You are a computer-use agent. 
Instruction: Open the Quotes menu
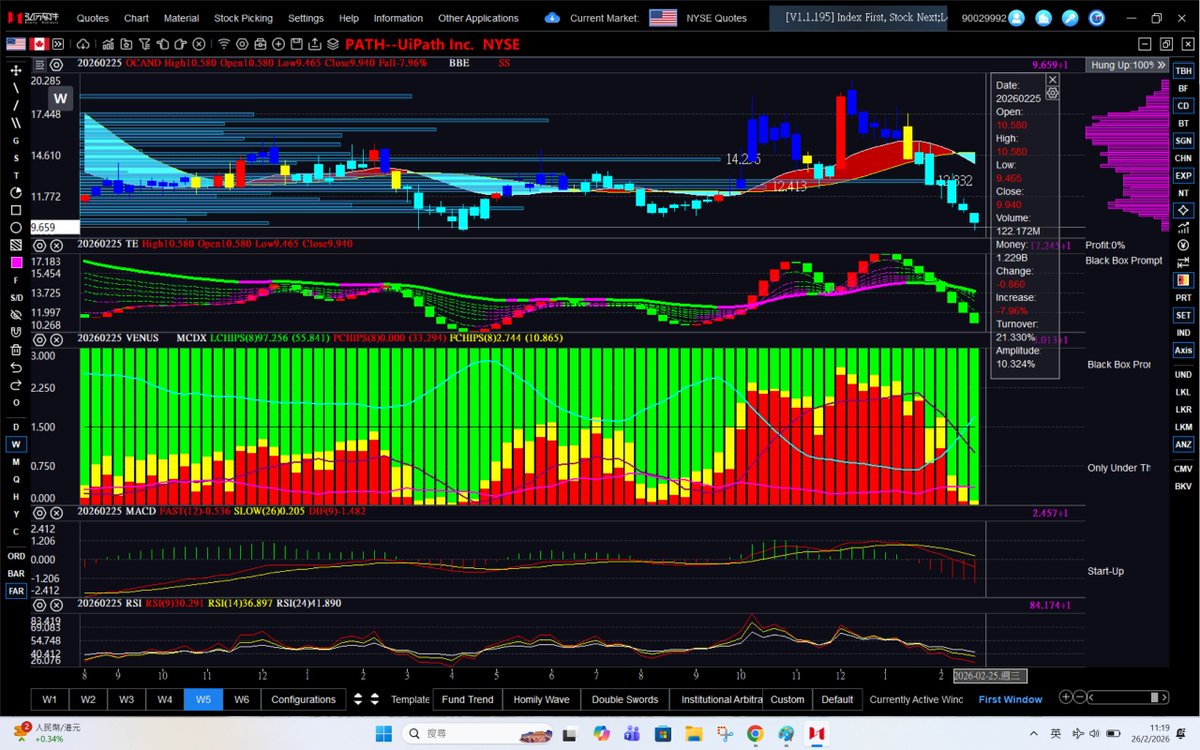click(93, 18)
